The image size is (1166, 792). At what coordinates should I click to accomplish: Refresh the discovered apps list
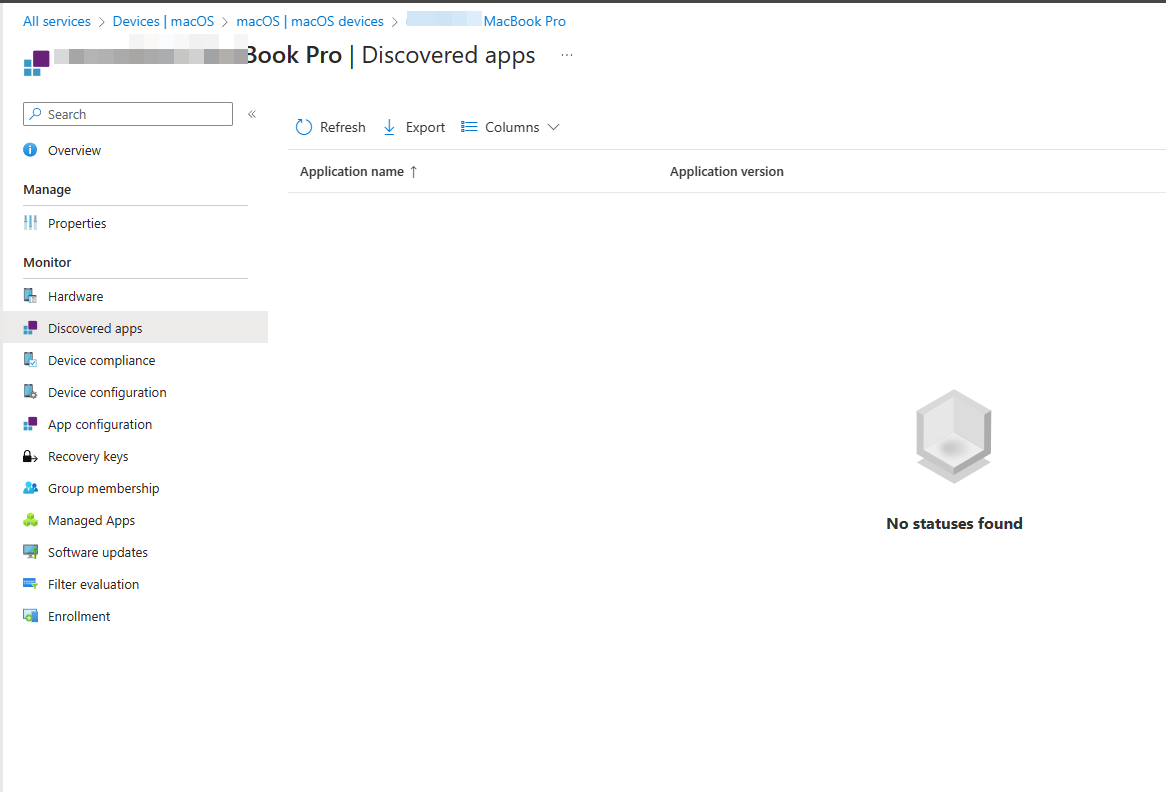(x=330, y=127)
